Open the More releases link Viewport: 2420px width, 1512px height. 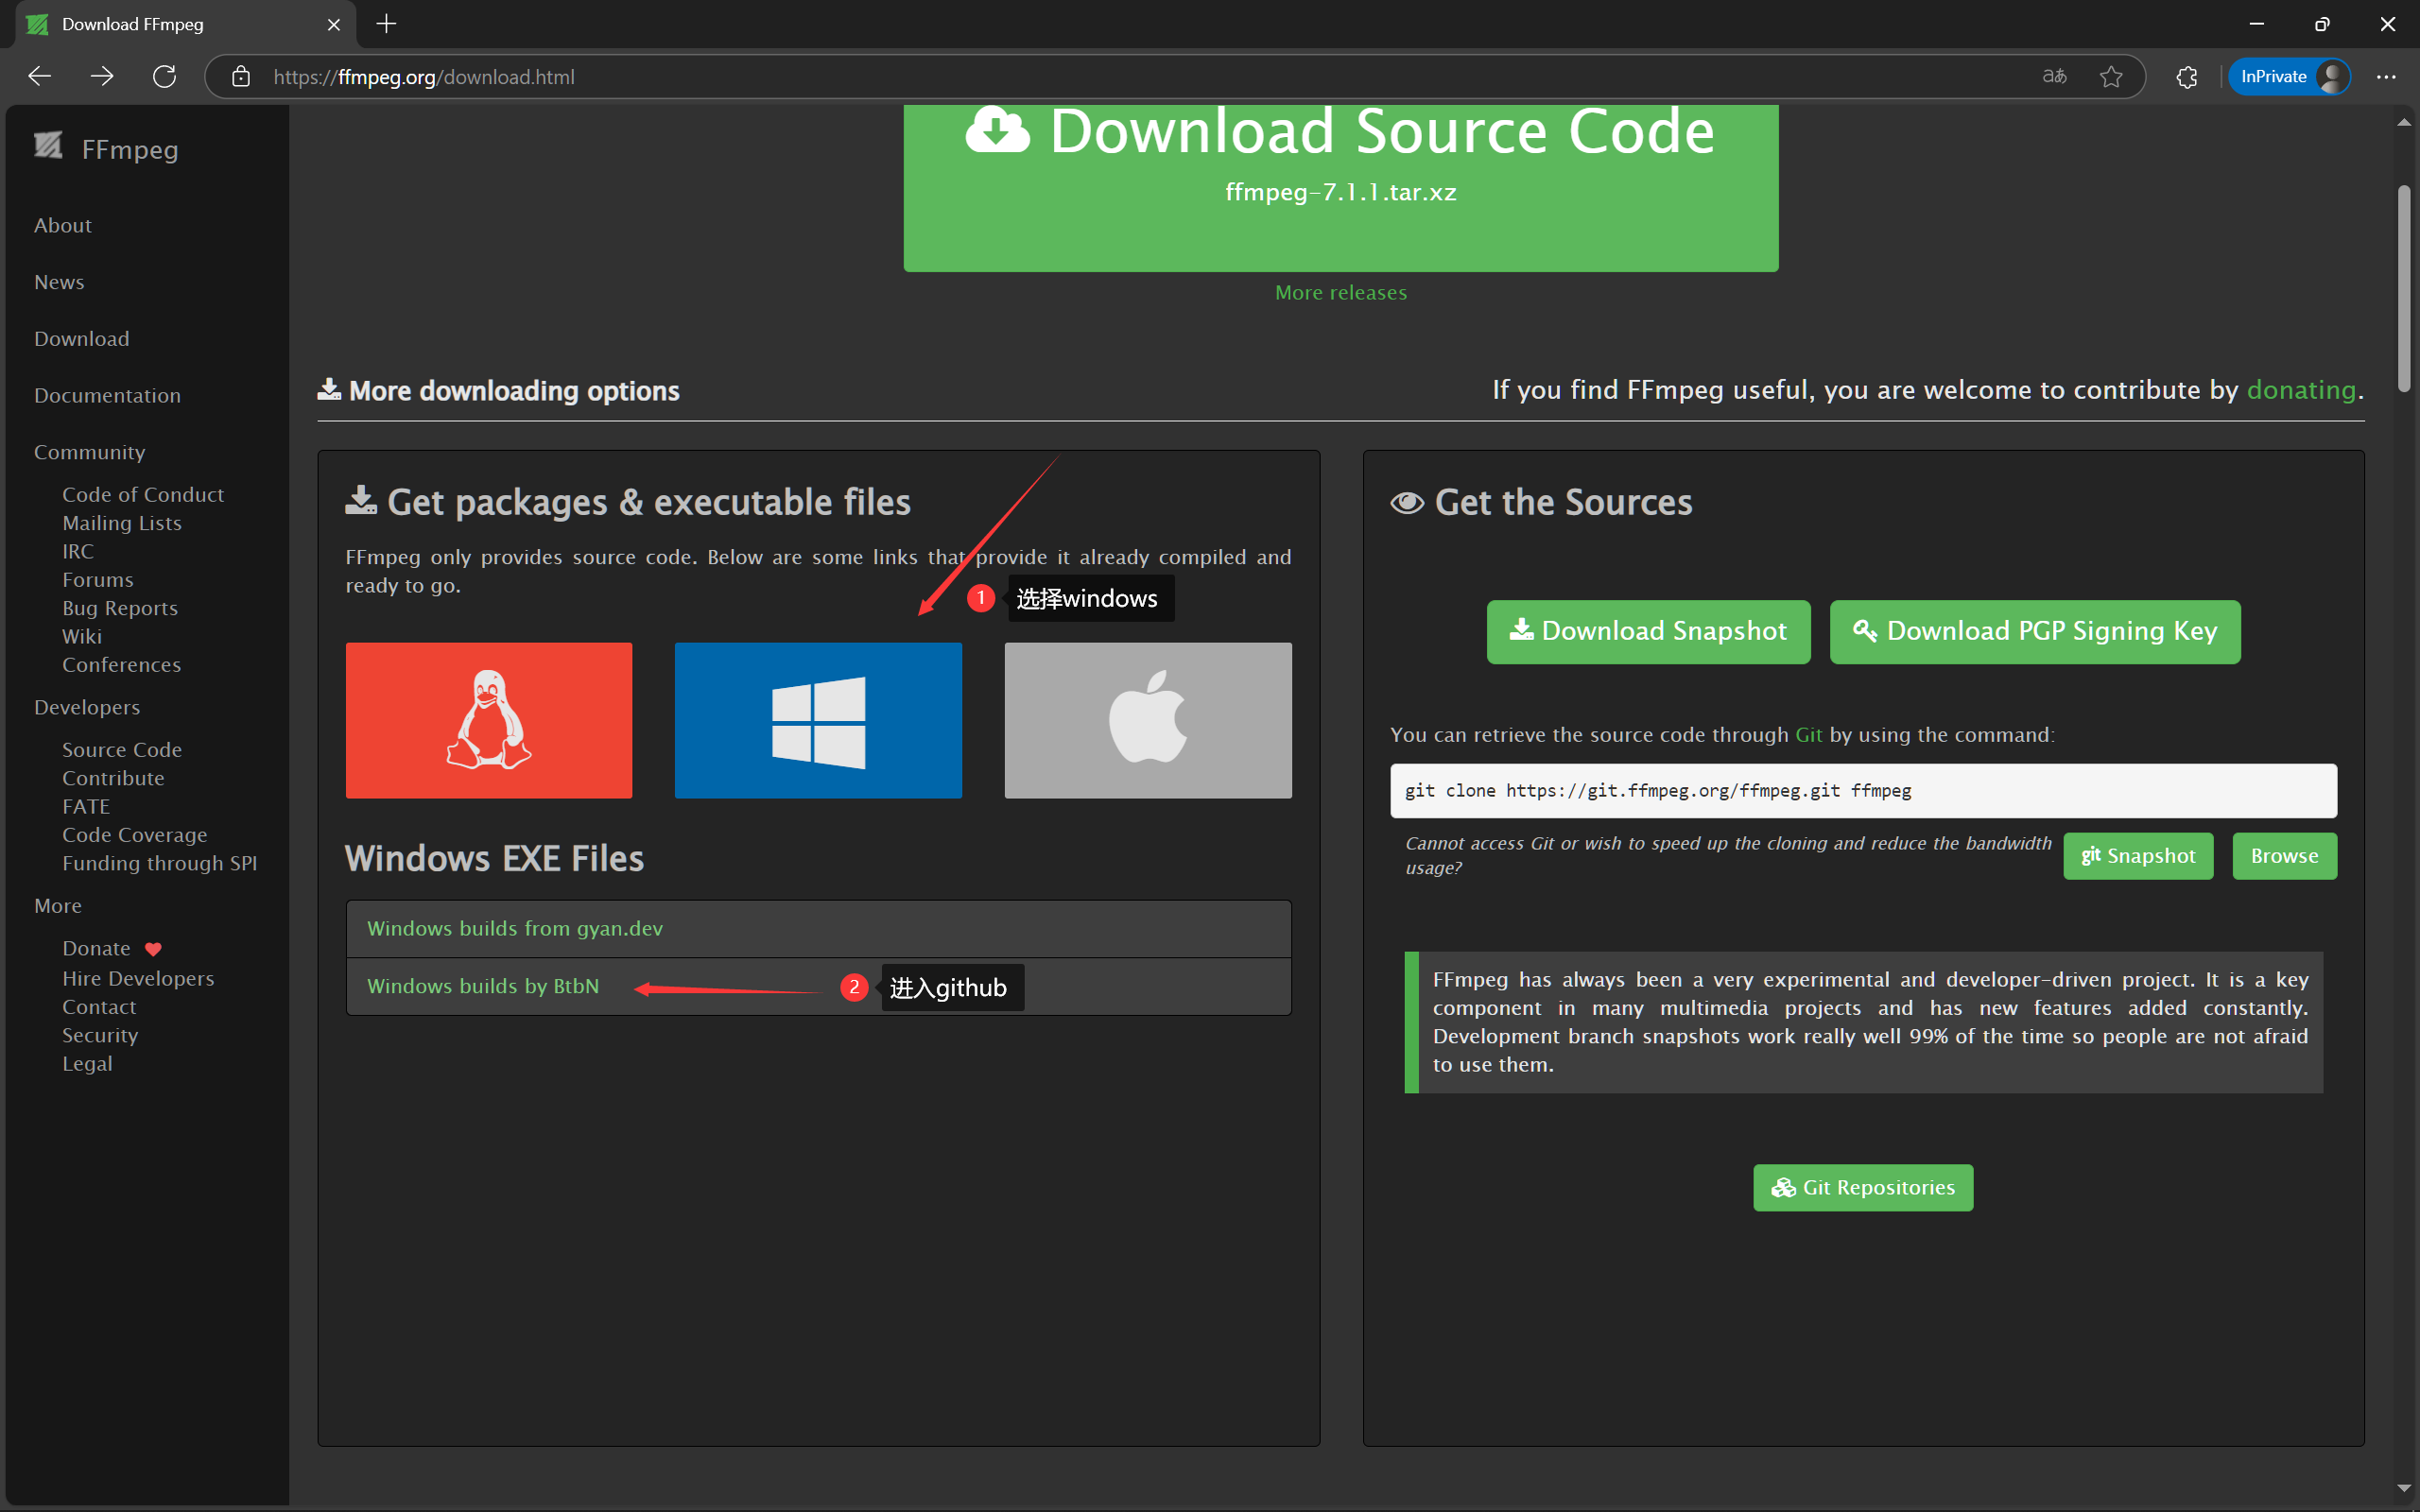pos(1341,293)
